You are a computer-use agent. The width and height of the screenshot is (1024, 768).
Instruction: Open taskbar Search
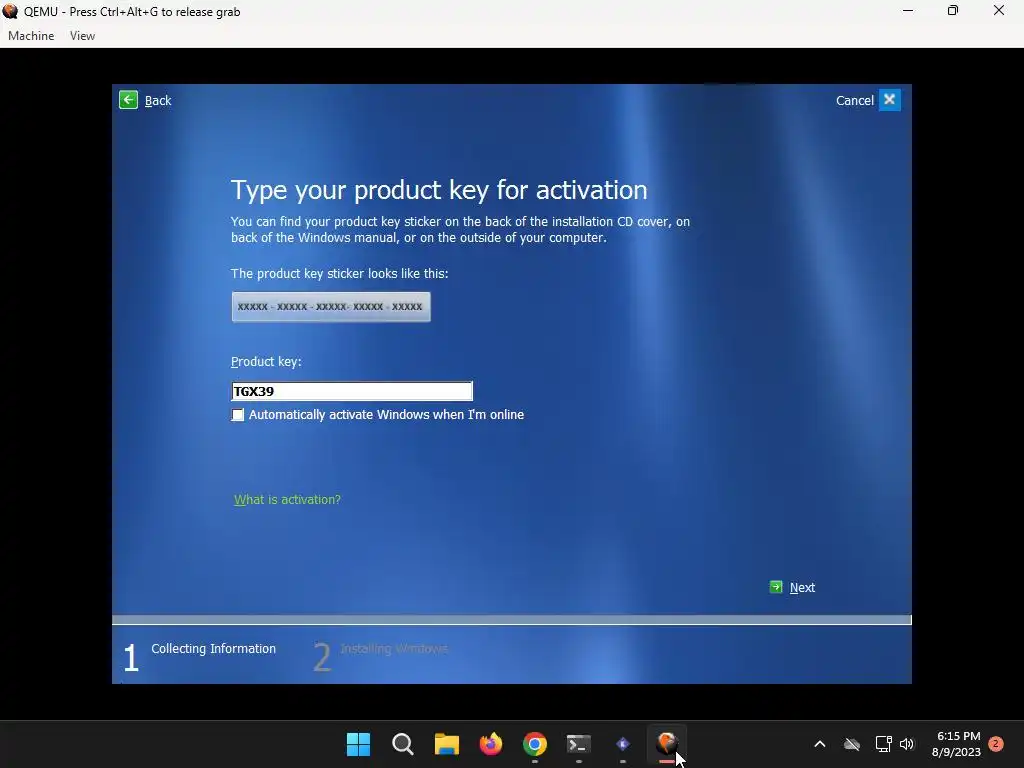tap(402, 744)
